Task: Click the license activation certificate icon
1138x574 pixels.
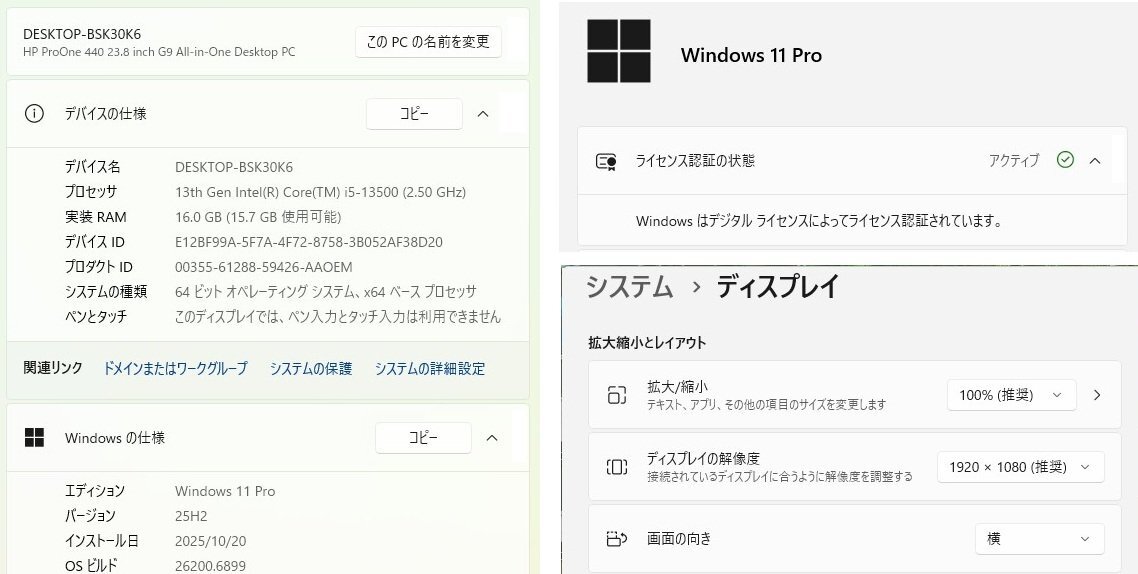Action: [x=606, y=161]
